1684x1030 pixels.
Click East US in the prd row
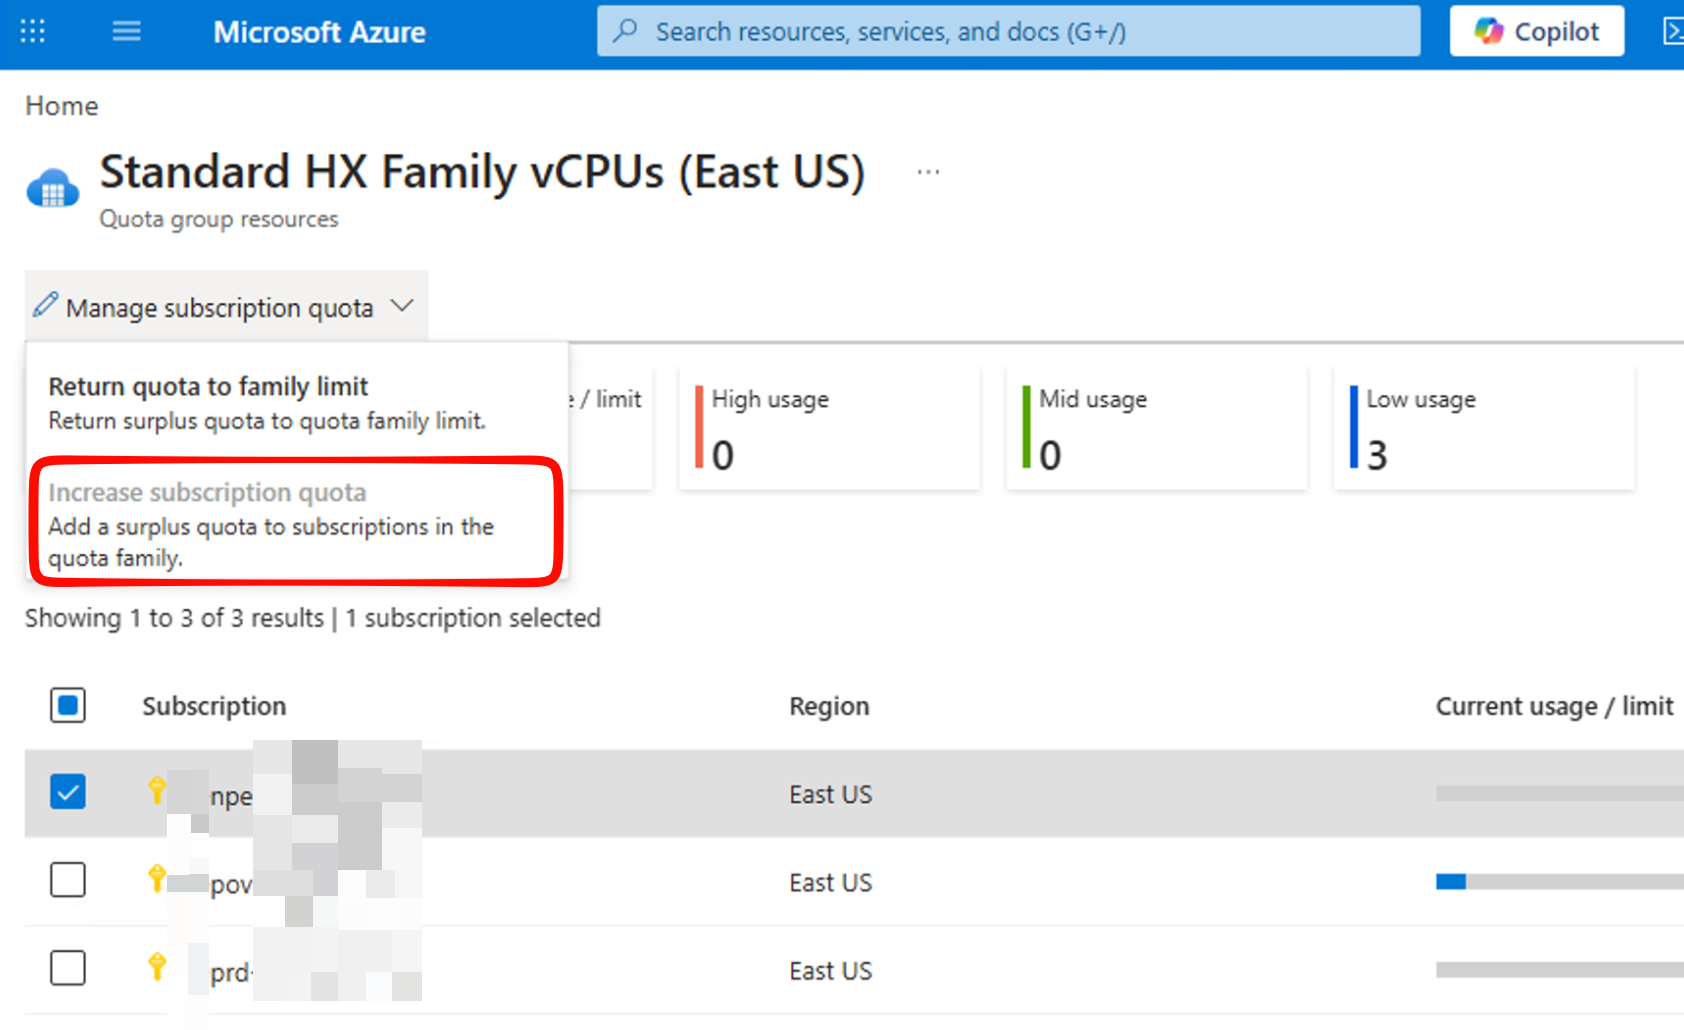(830, 970)
